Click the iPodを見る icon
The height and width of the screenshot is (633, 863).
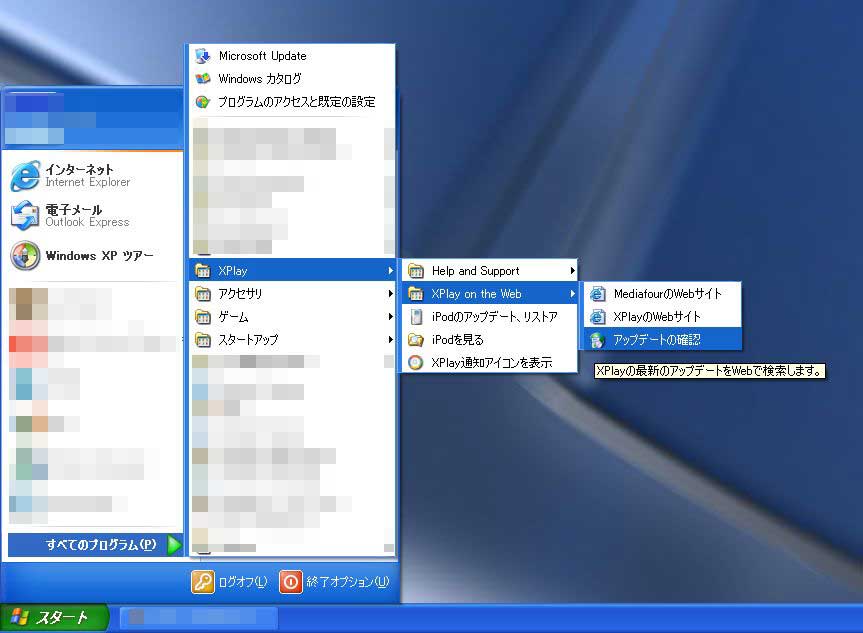pos(416,340)
